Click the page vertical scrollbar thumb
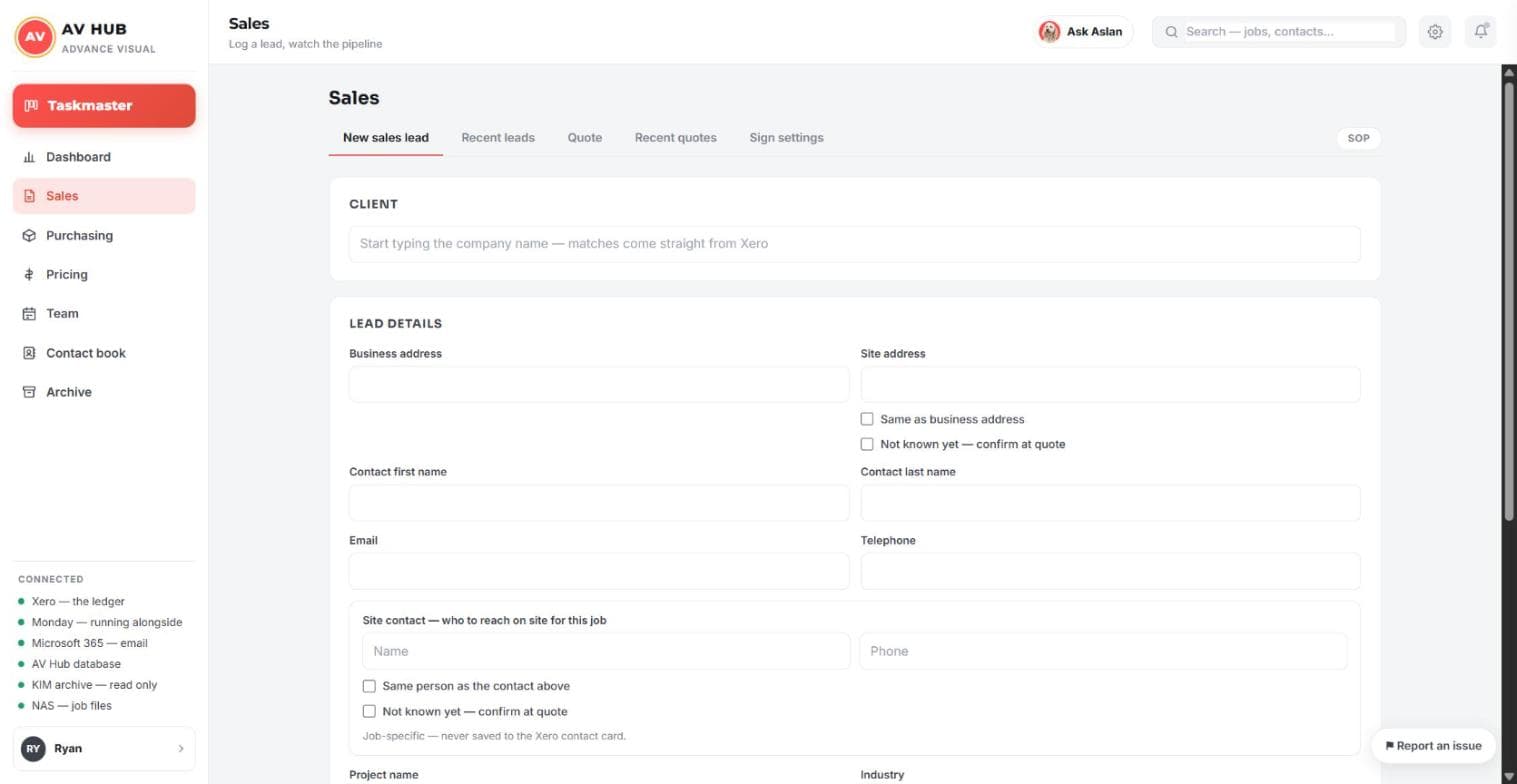Screen dimensions: 1517x784 point(1509,300)
